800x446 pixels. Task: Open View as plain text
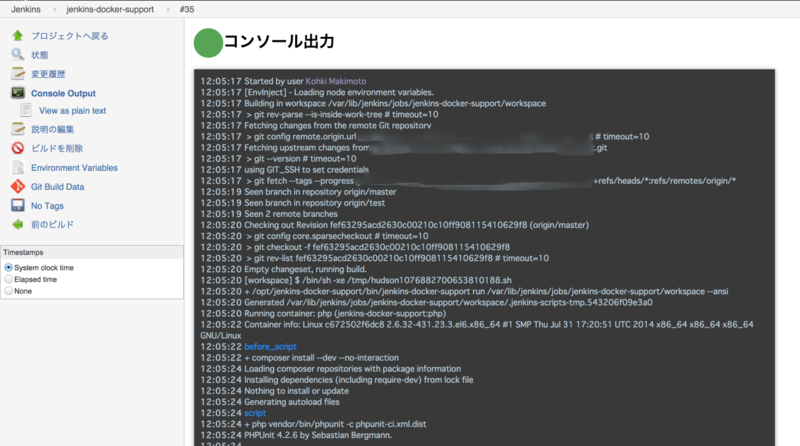tap(72, 111)
